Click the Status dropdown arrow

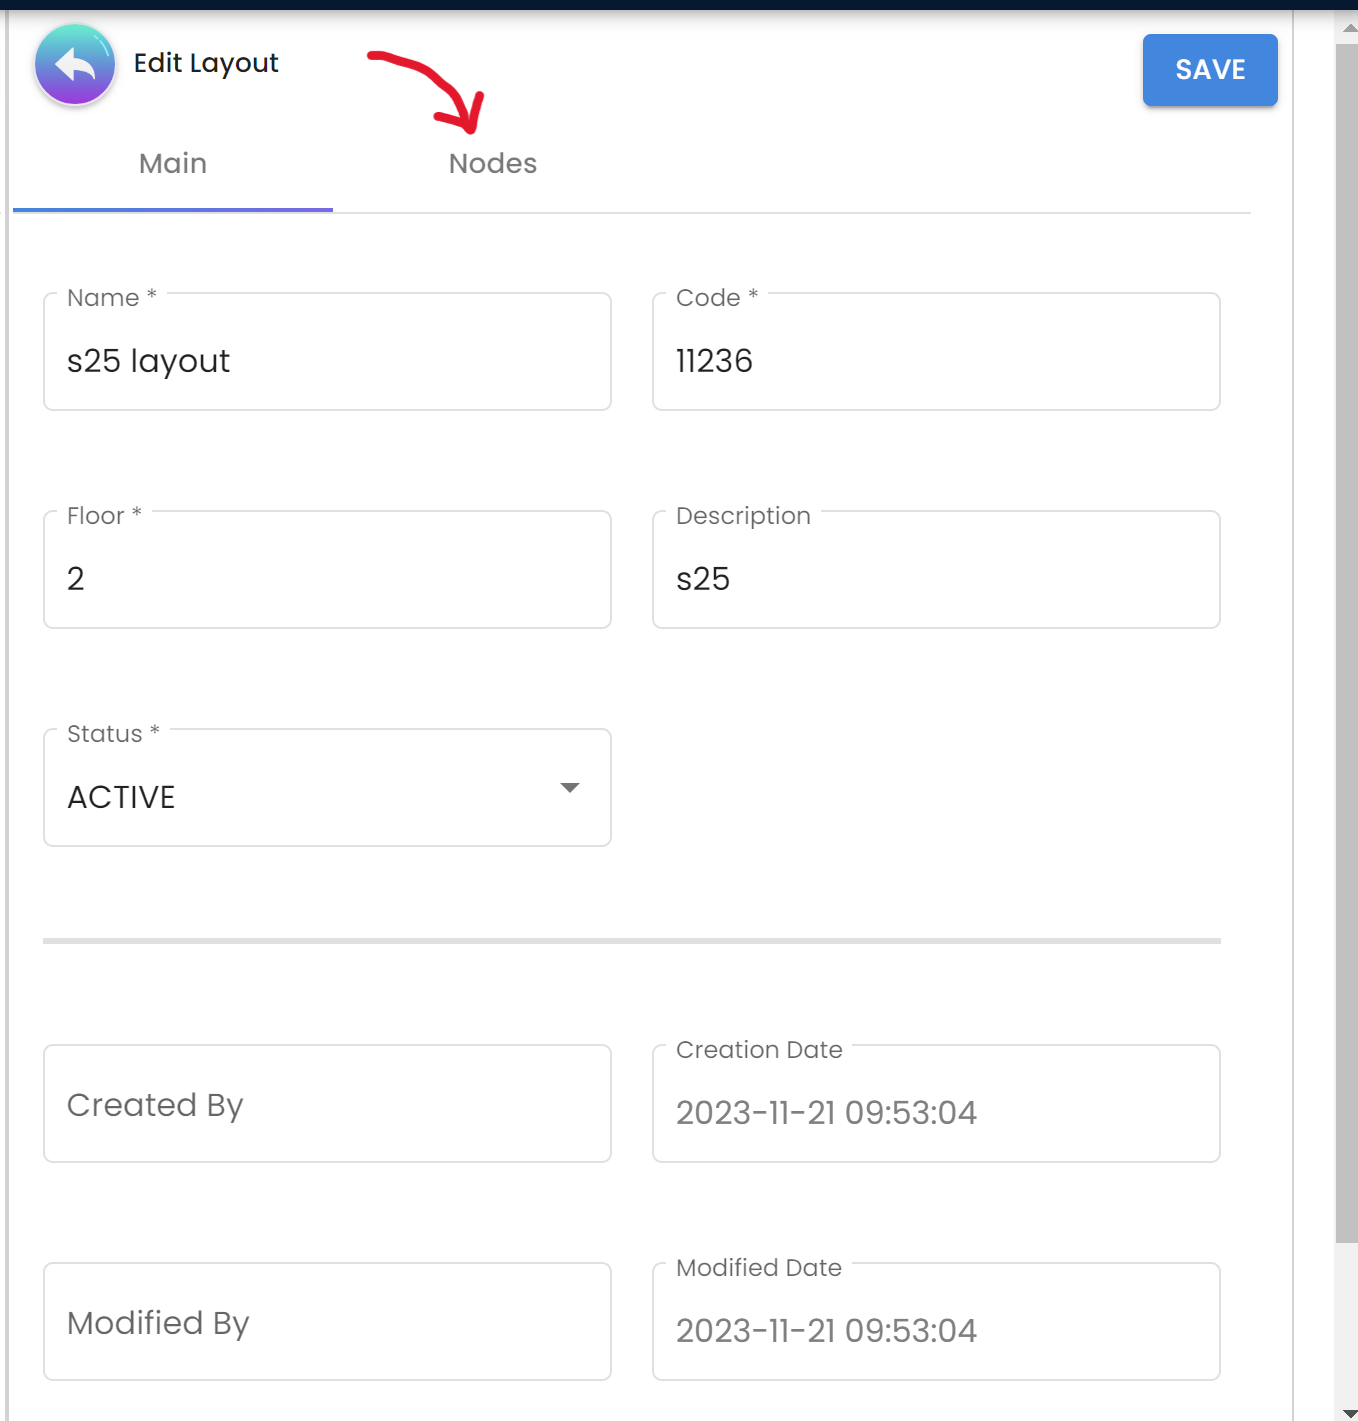pos(570,788)
